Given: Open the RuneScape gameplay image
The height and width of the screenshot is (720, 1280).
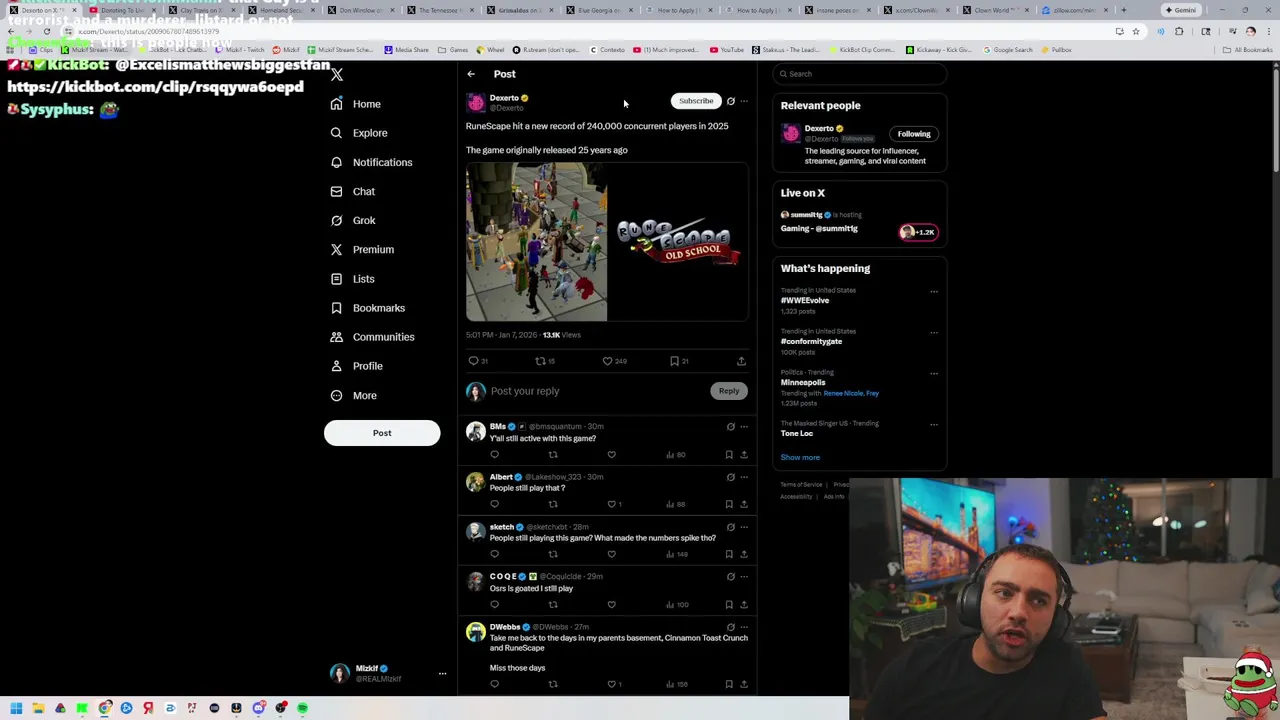Looking at the screenshot, I should 536,242.
